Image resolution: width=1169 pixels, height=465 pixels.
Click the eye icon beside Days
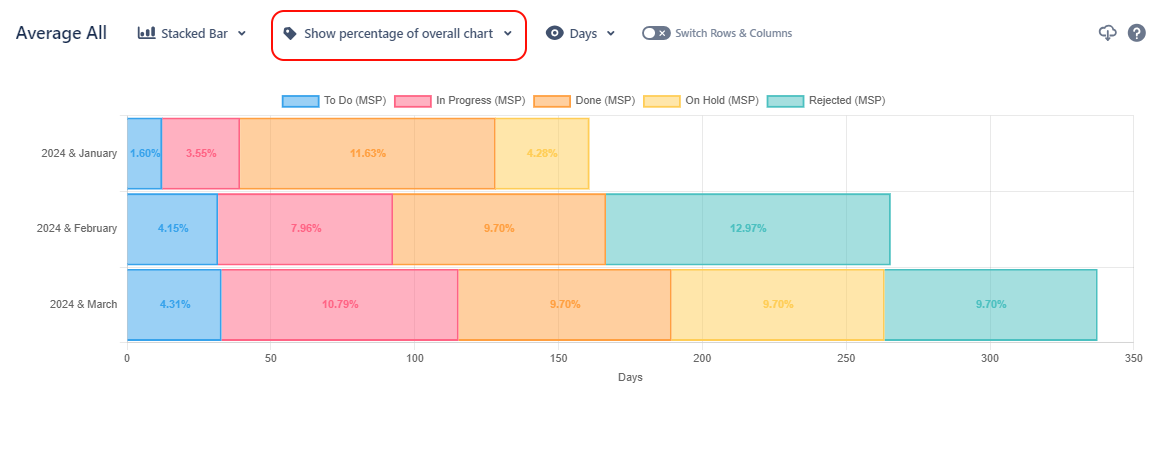(554, 33)
